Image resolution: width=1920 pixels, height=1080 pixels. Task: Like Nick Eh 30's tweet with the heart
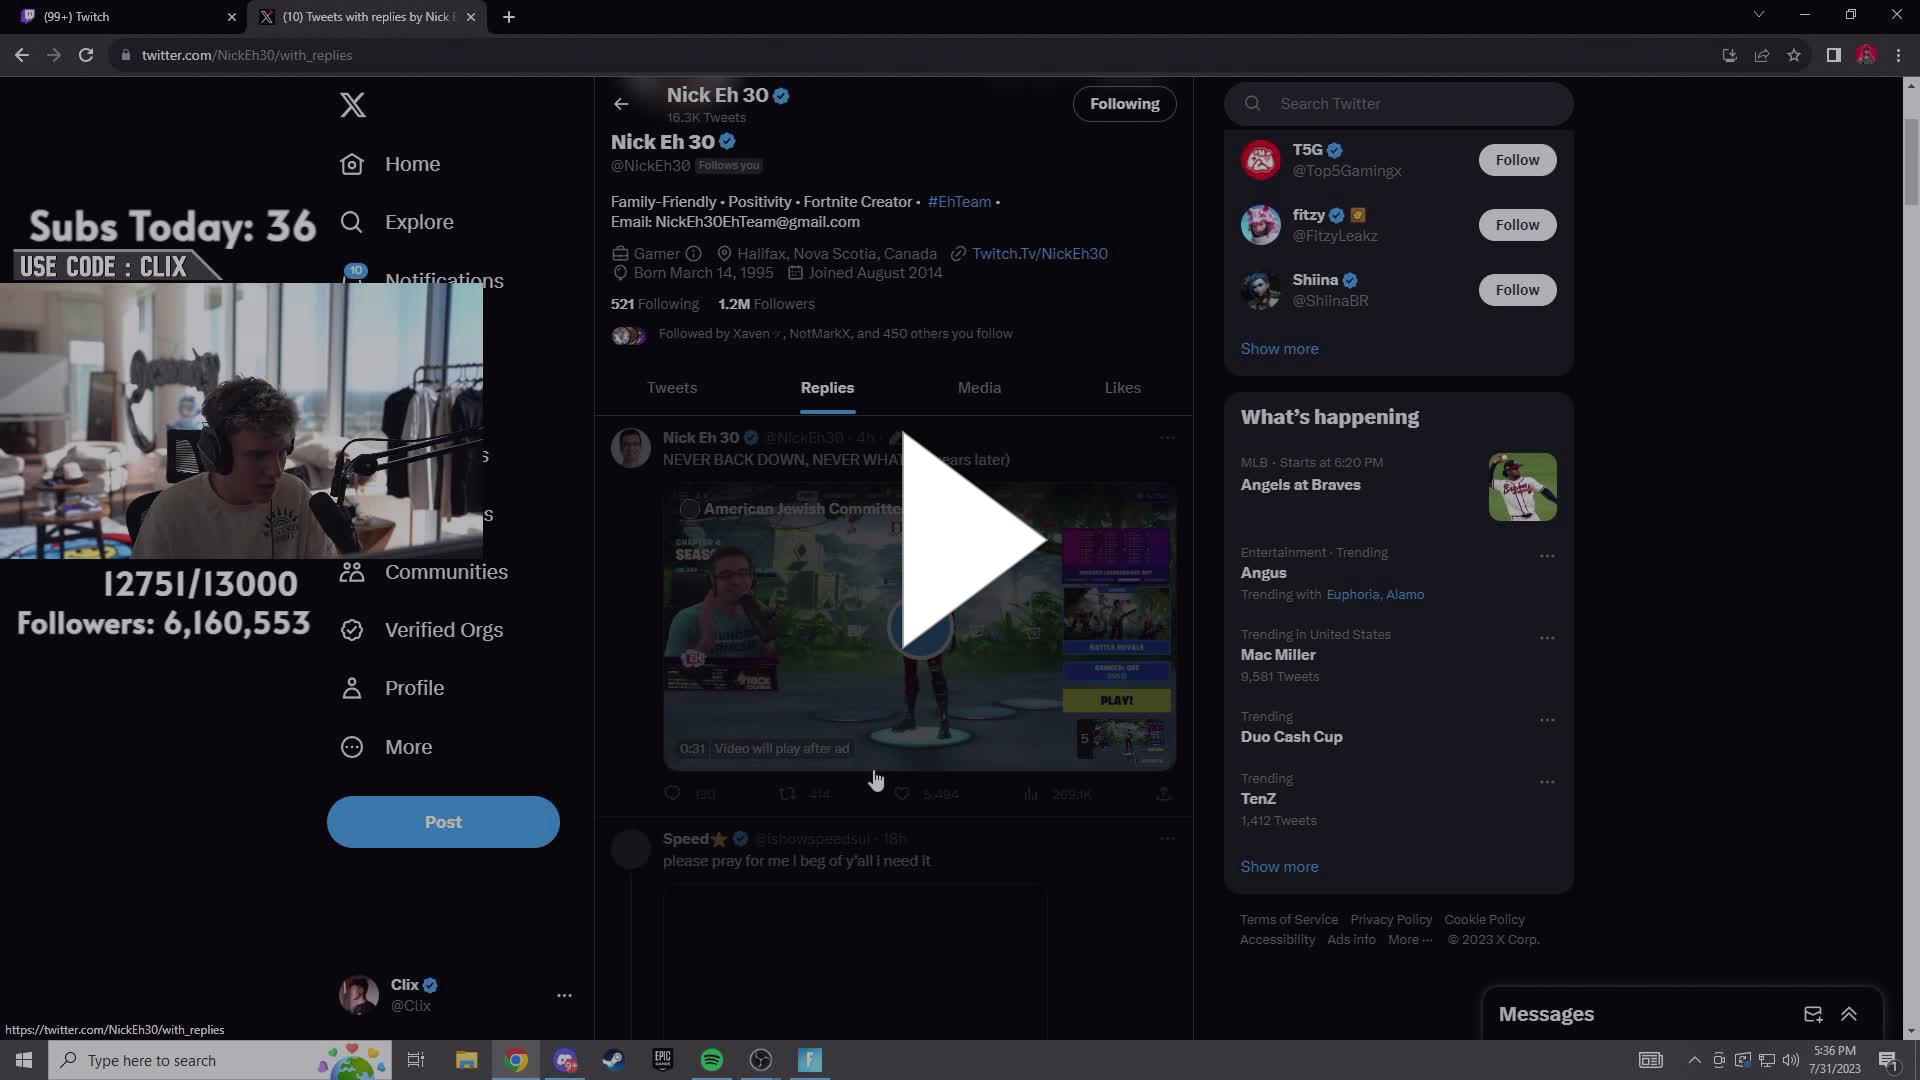tap(903, 793)
